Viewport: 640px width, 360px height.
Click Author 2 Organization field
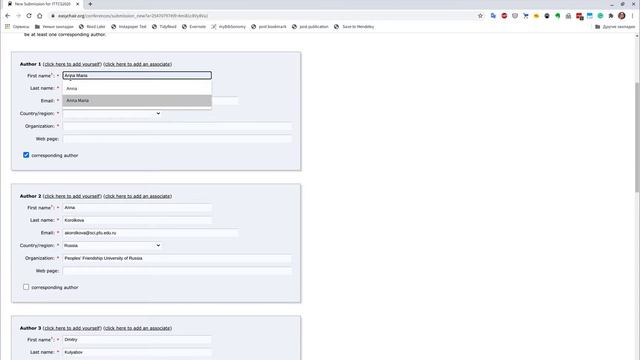click(178, 258)
